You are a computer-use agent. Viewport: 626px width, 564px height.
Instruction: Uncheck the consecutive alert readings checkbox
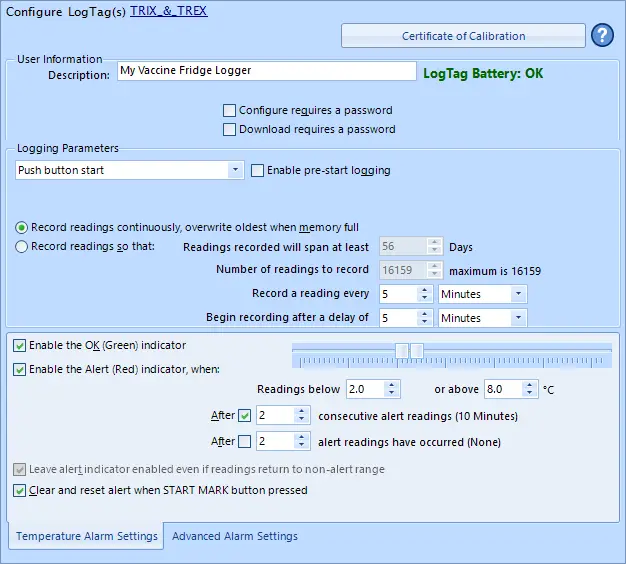245,415
